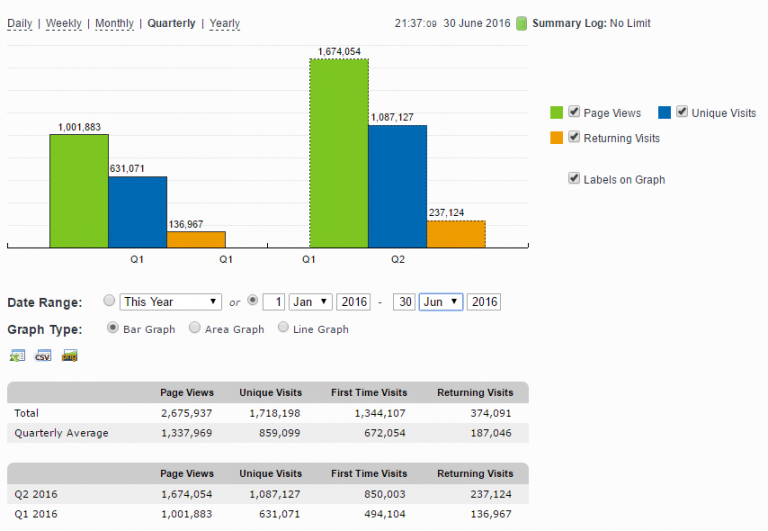Open the Jun end month dropdown
768x531 pixels.
[x=440, y=302]
